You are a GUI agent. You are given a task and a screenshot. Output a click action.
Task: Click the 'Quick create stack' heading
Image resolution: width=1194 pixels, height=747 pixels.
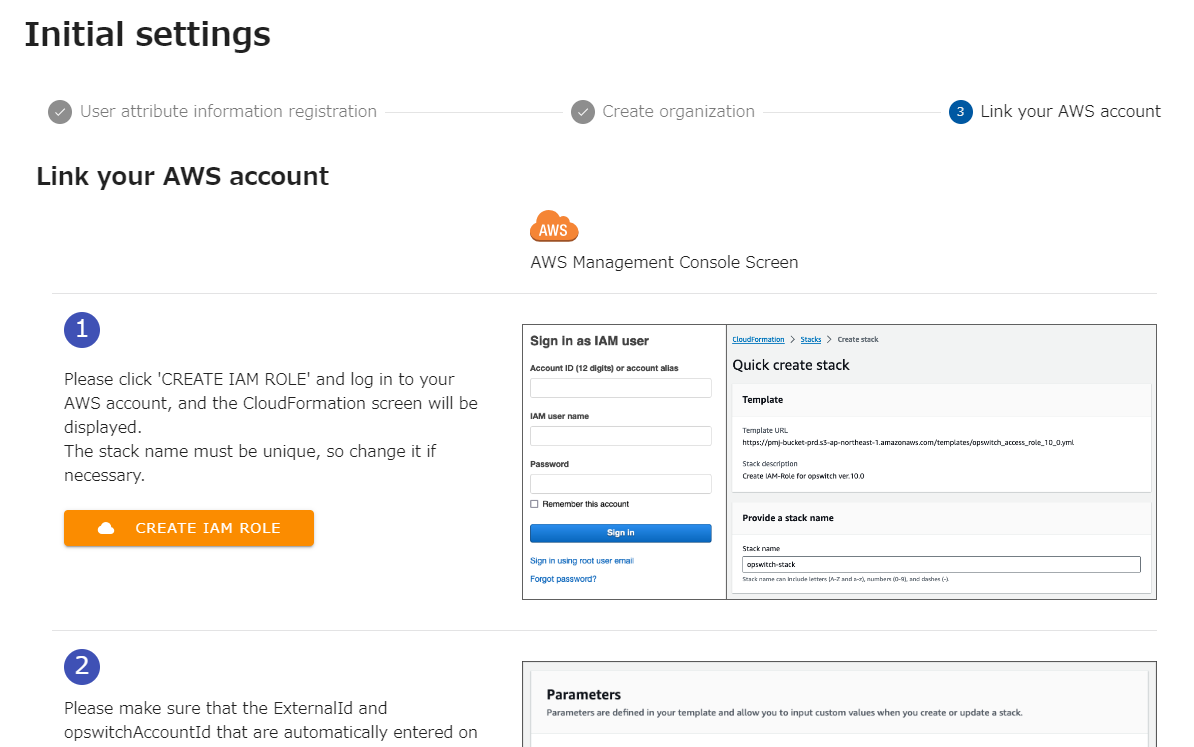(x=790, y=366)
